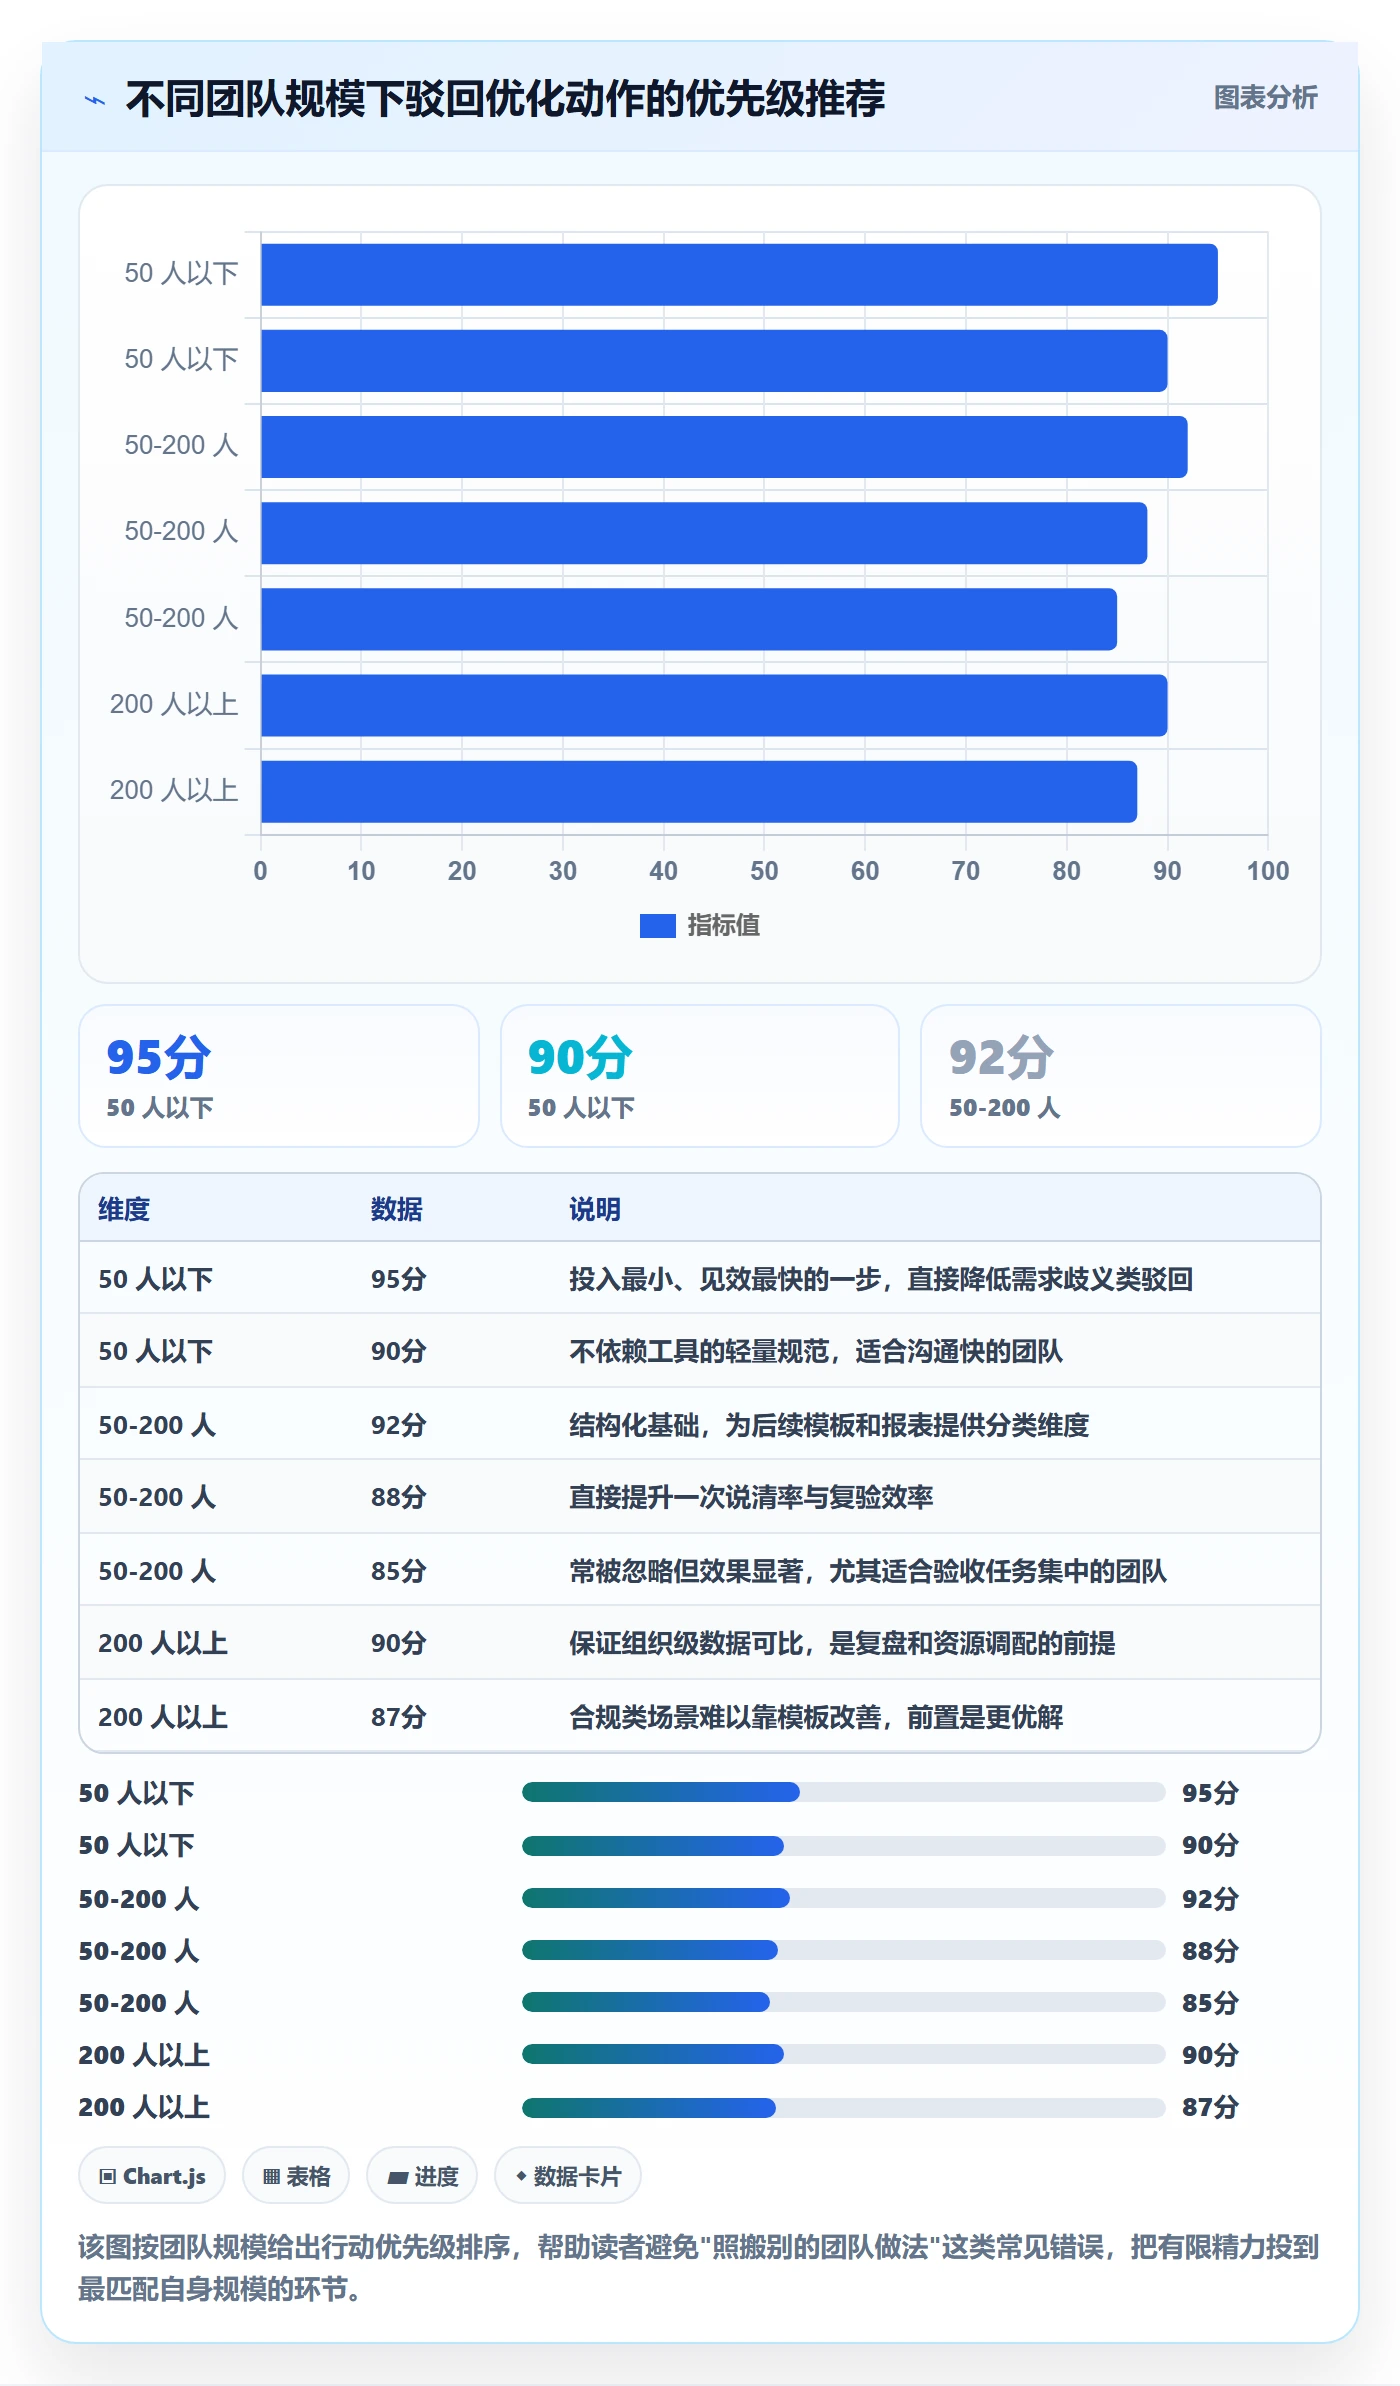Click the 95分 label beside the progress bar
This screenshot has height=2386, width=1400.
1210,1792
